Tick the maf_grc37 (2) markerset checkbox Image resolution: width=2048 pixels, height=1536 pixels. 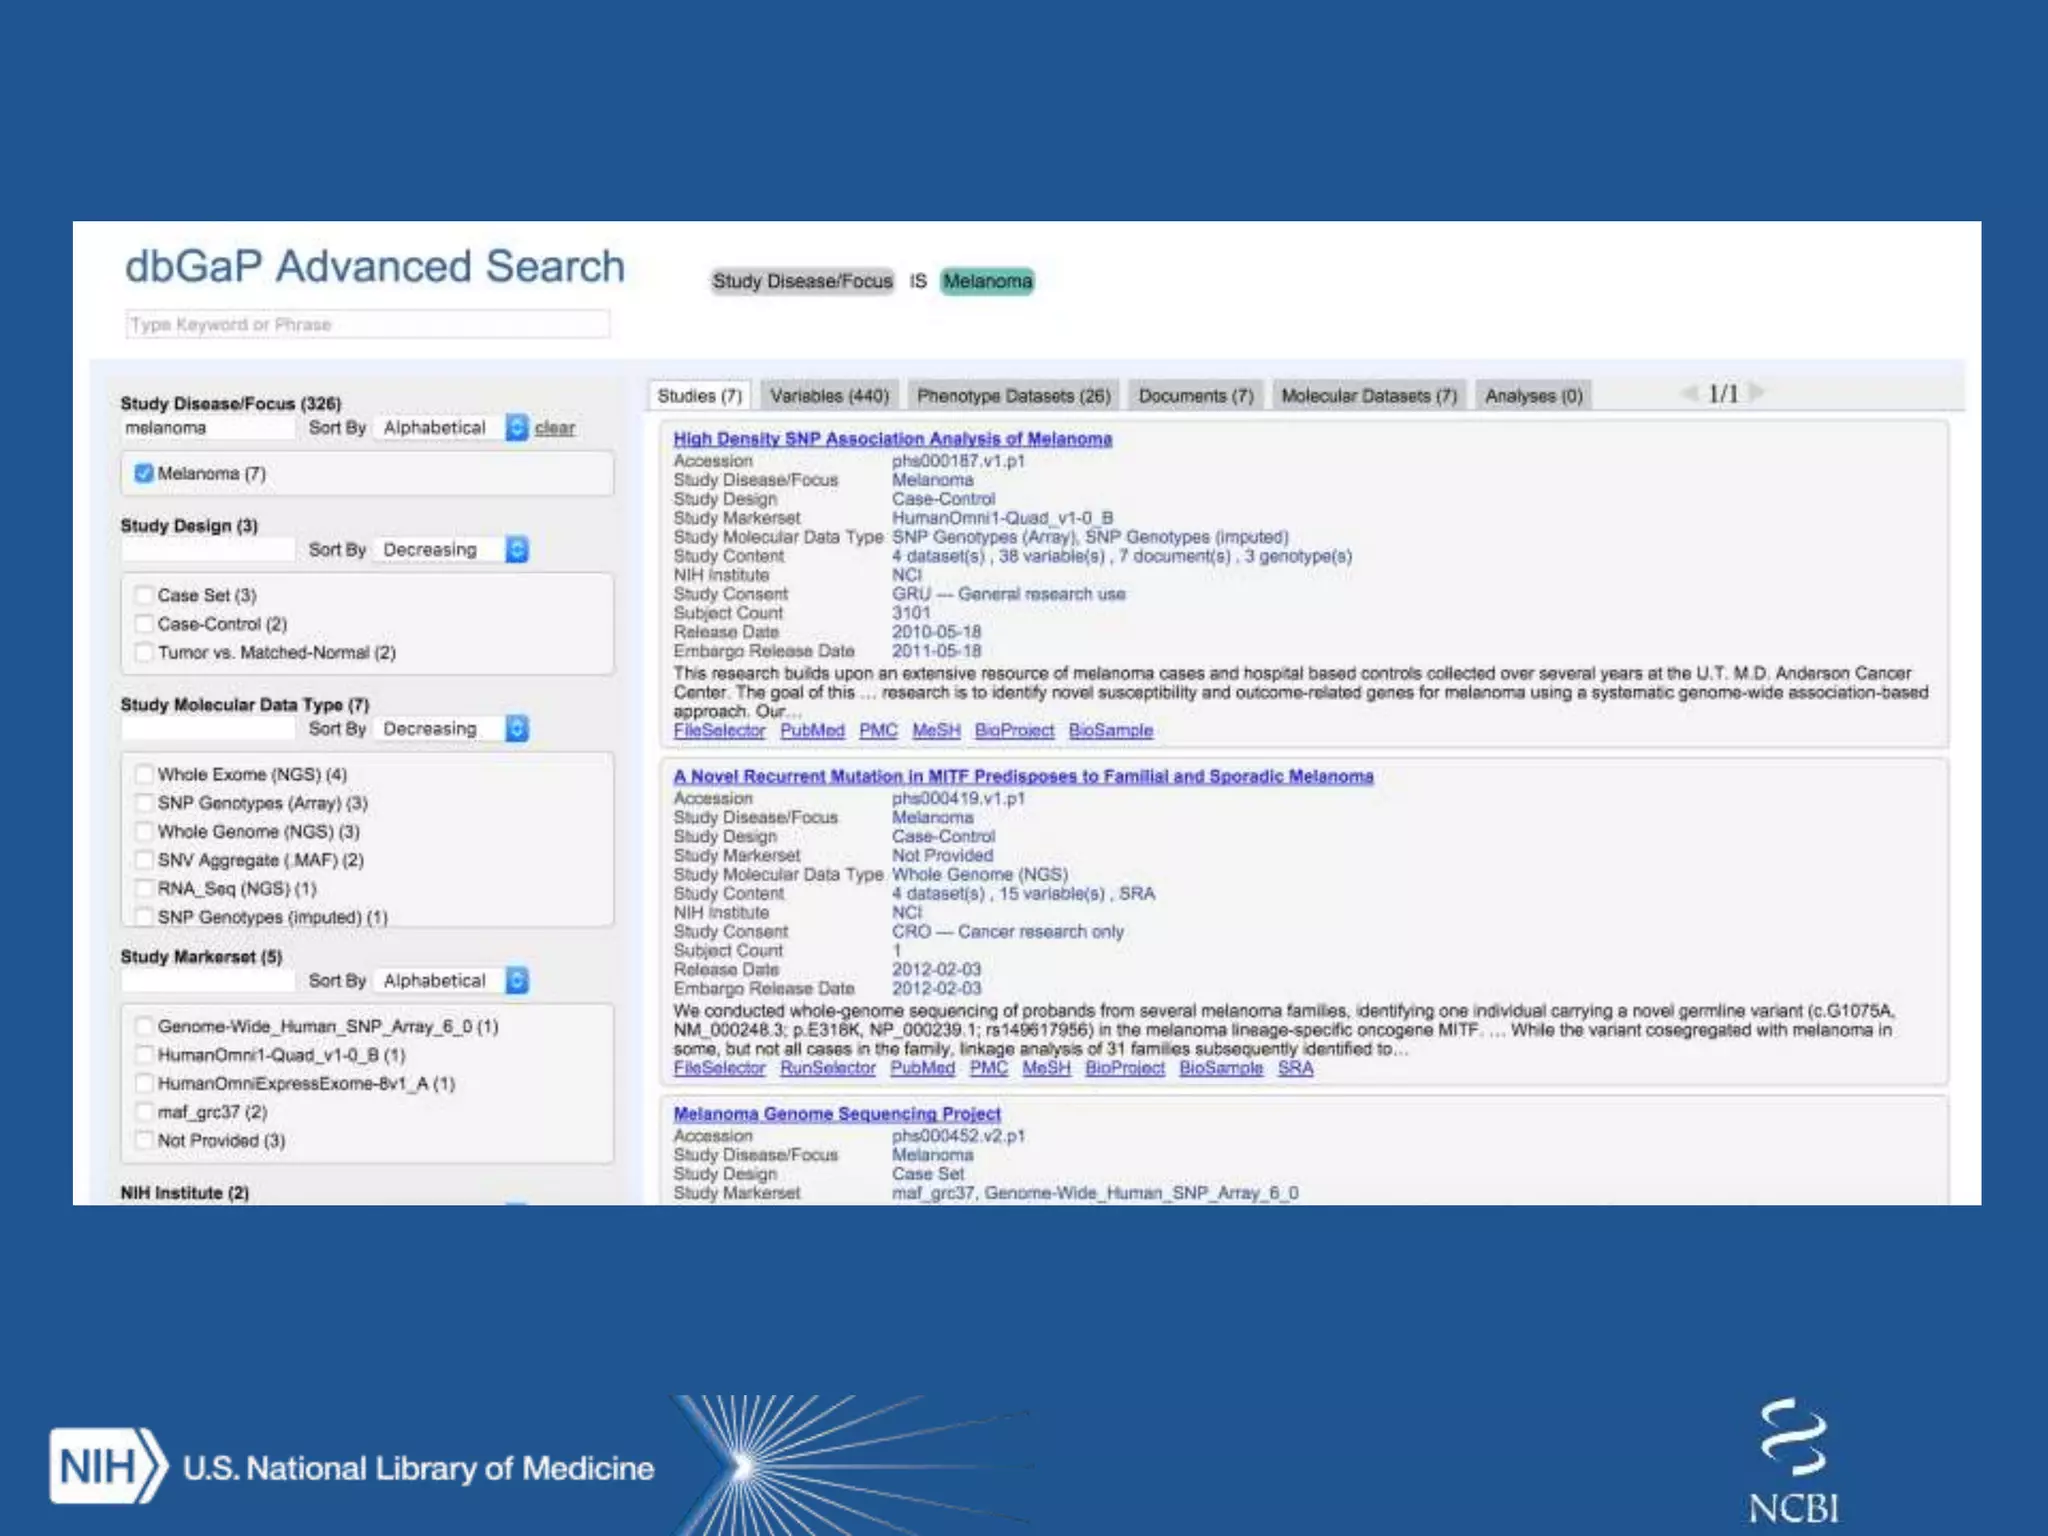(x=144, y=1112)
